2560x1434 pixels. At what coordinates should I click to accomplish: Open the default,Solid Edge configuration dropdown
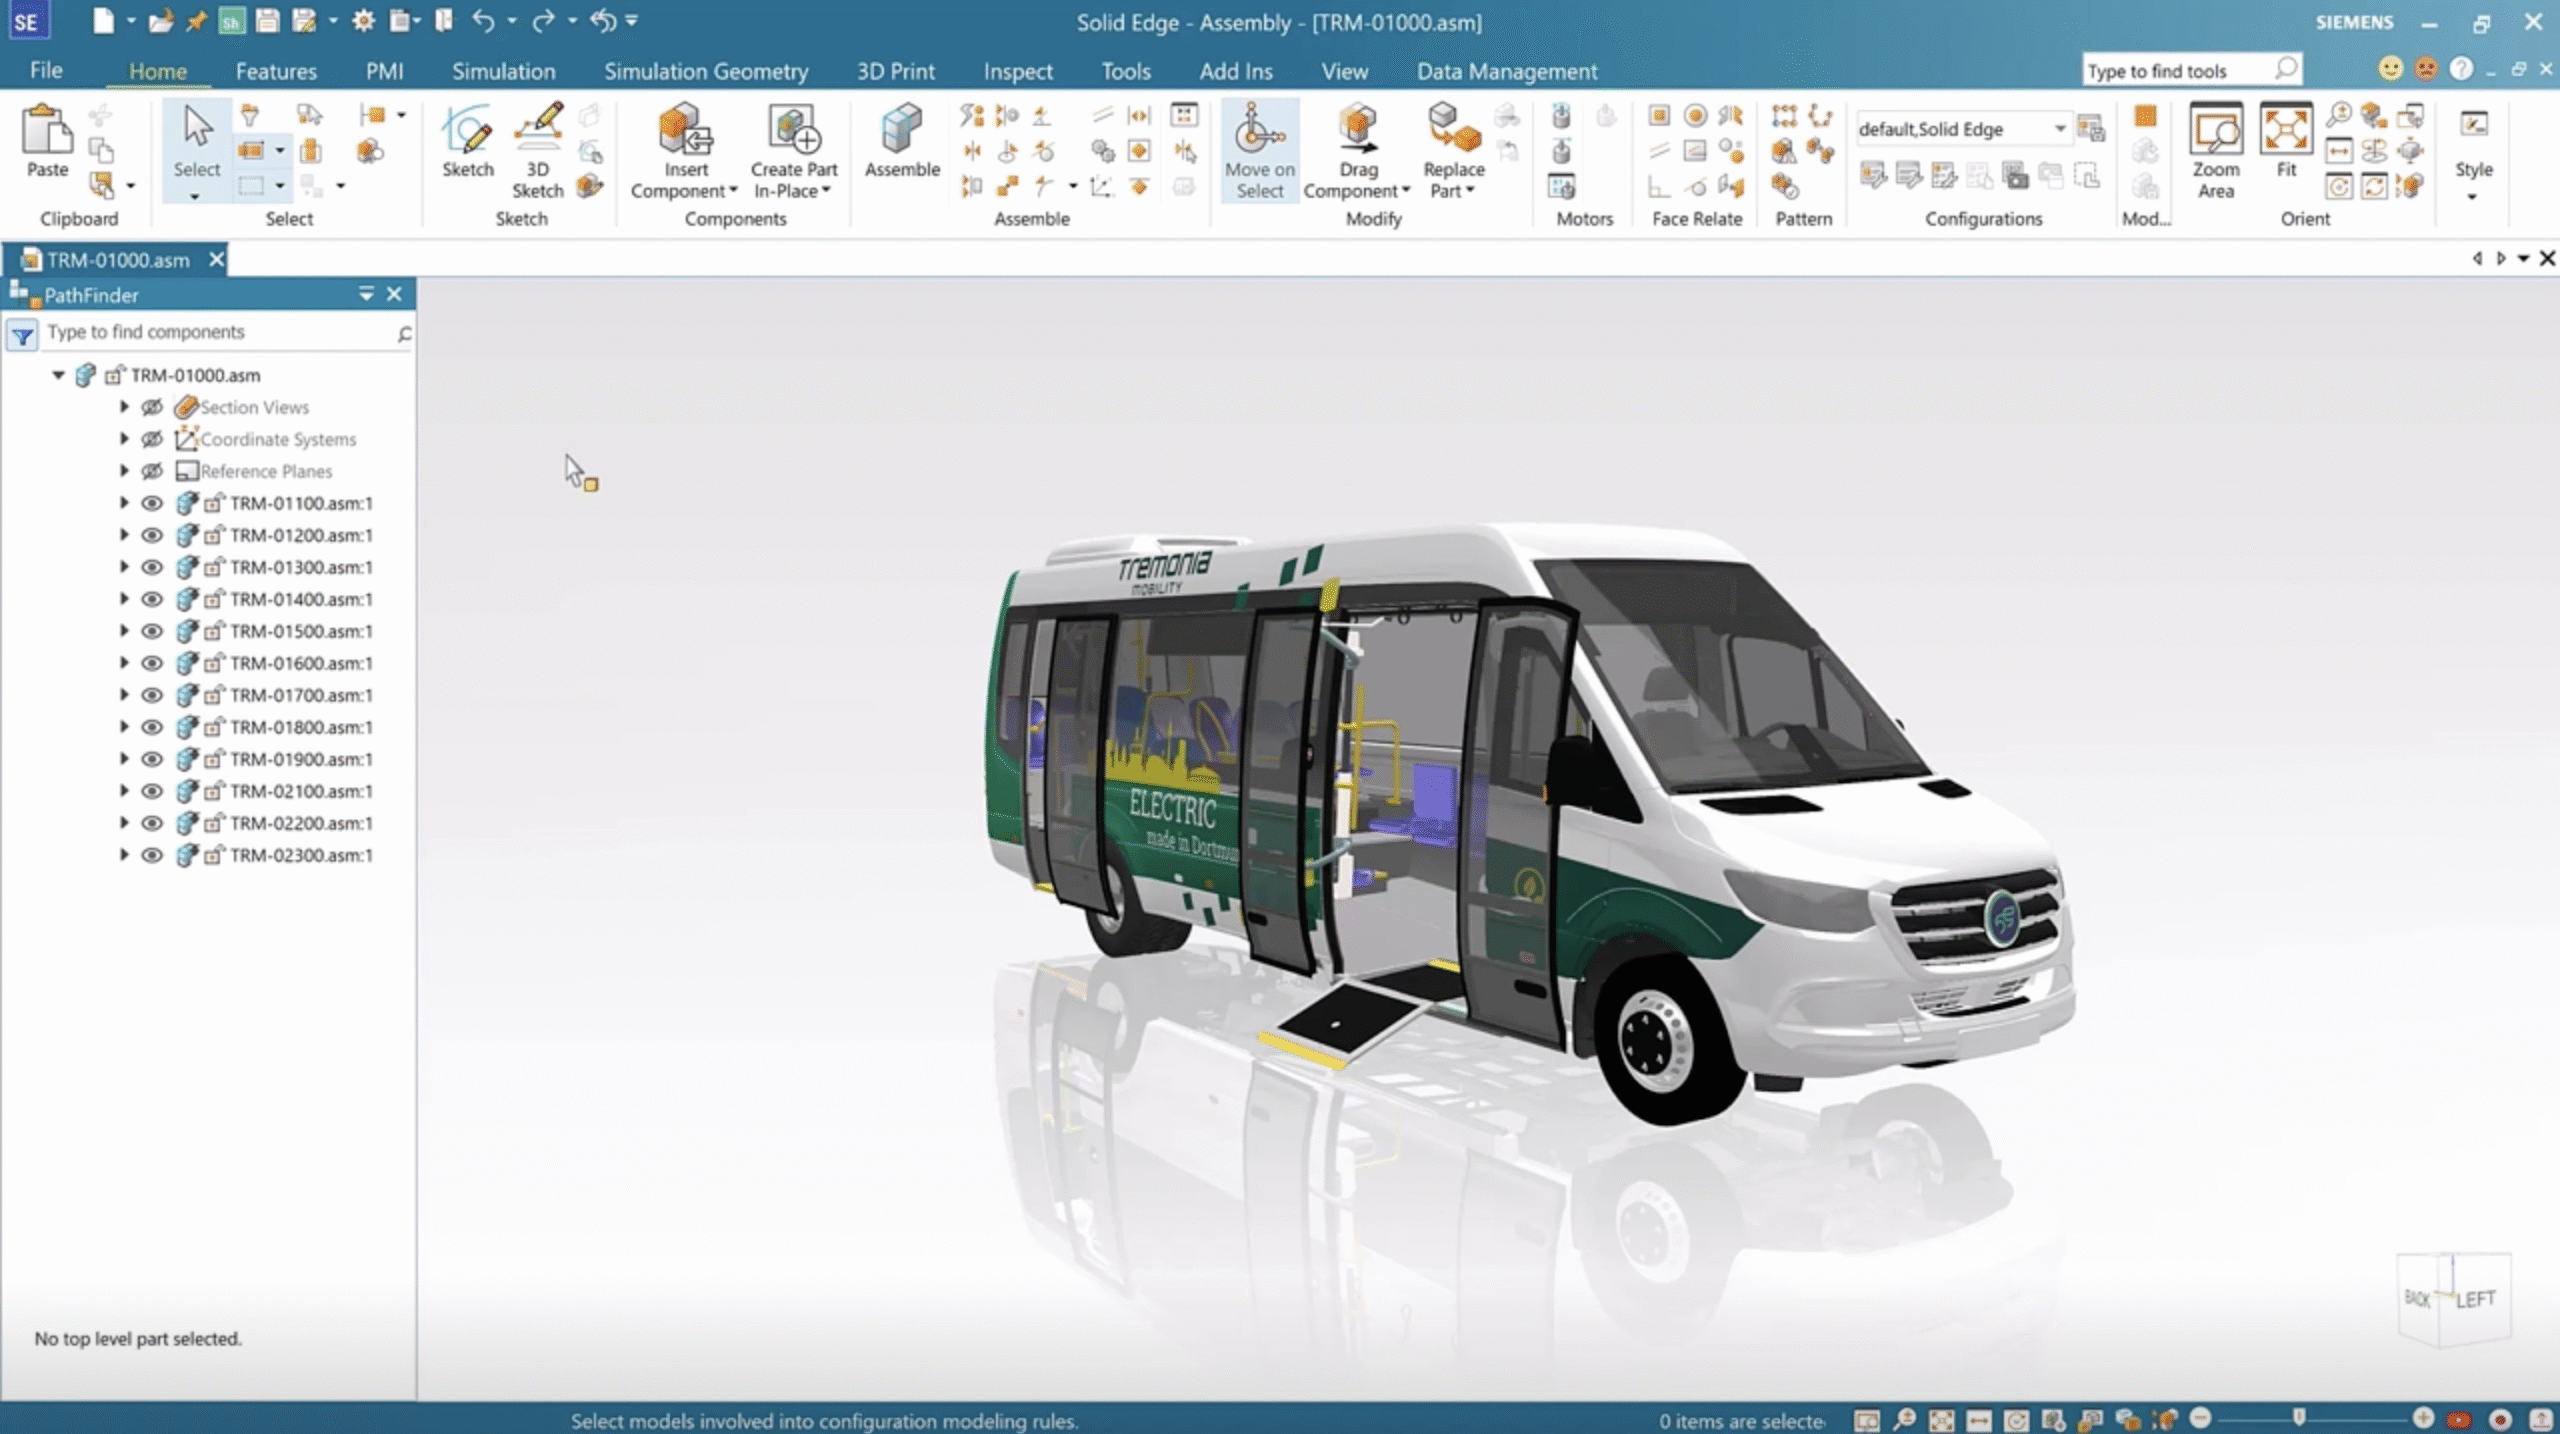2059,129
